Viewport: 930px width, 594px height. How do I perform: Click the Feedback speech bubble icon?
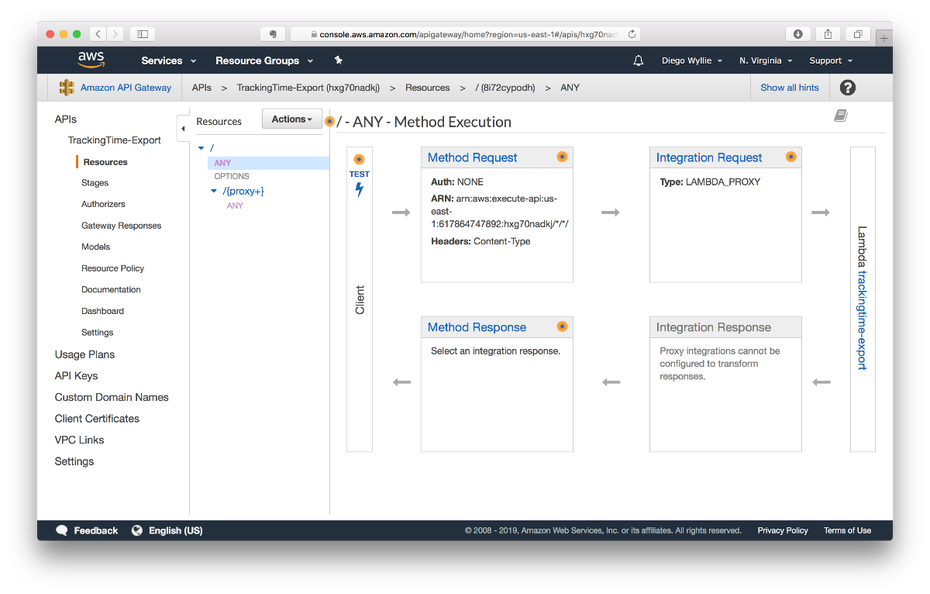62,531
